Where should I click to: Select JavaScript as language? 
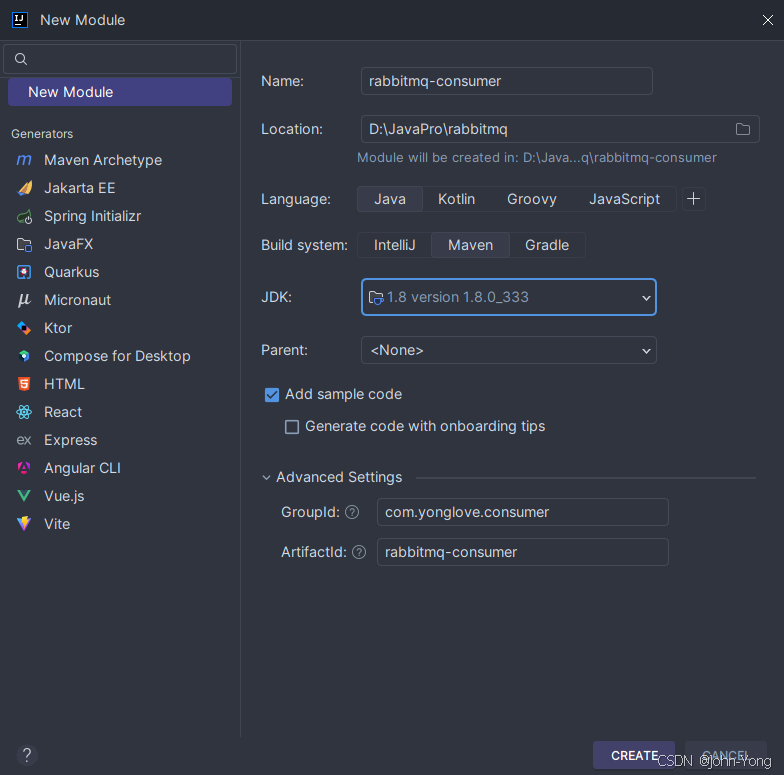624,199
